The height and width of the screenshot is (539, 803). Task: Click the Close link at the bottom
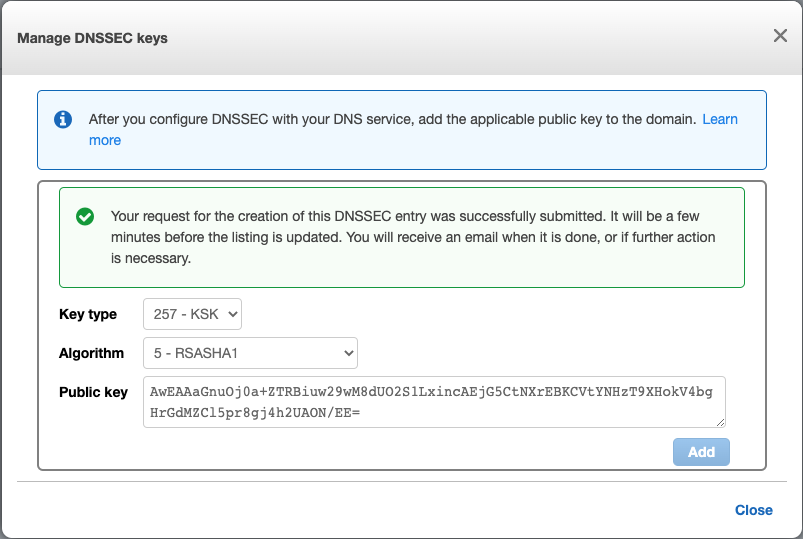[x=753, y=510]
